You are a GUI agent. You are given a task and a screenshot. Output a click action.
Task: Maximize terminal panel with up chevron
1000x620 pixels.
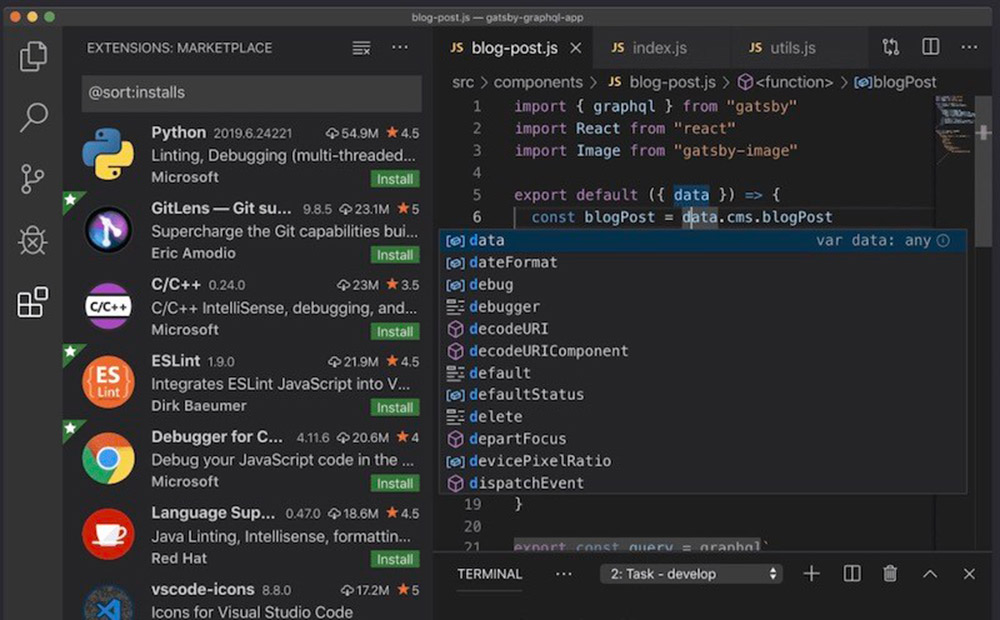(930, 574)
